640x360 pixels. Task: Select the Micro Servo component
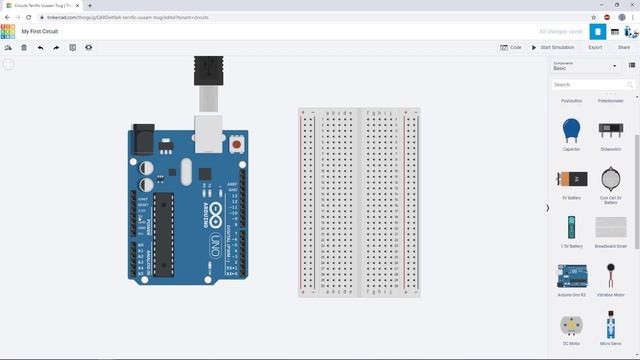point(611,329)
